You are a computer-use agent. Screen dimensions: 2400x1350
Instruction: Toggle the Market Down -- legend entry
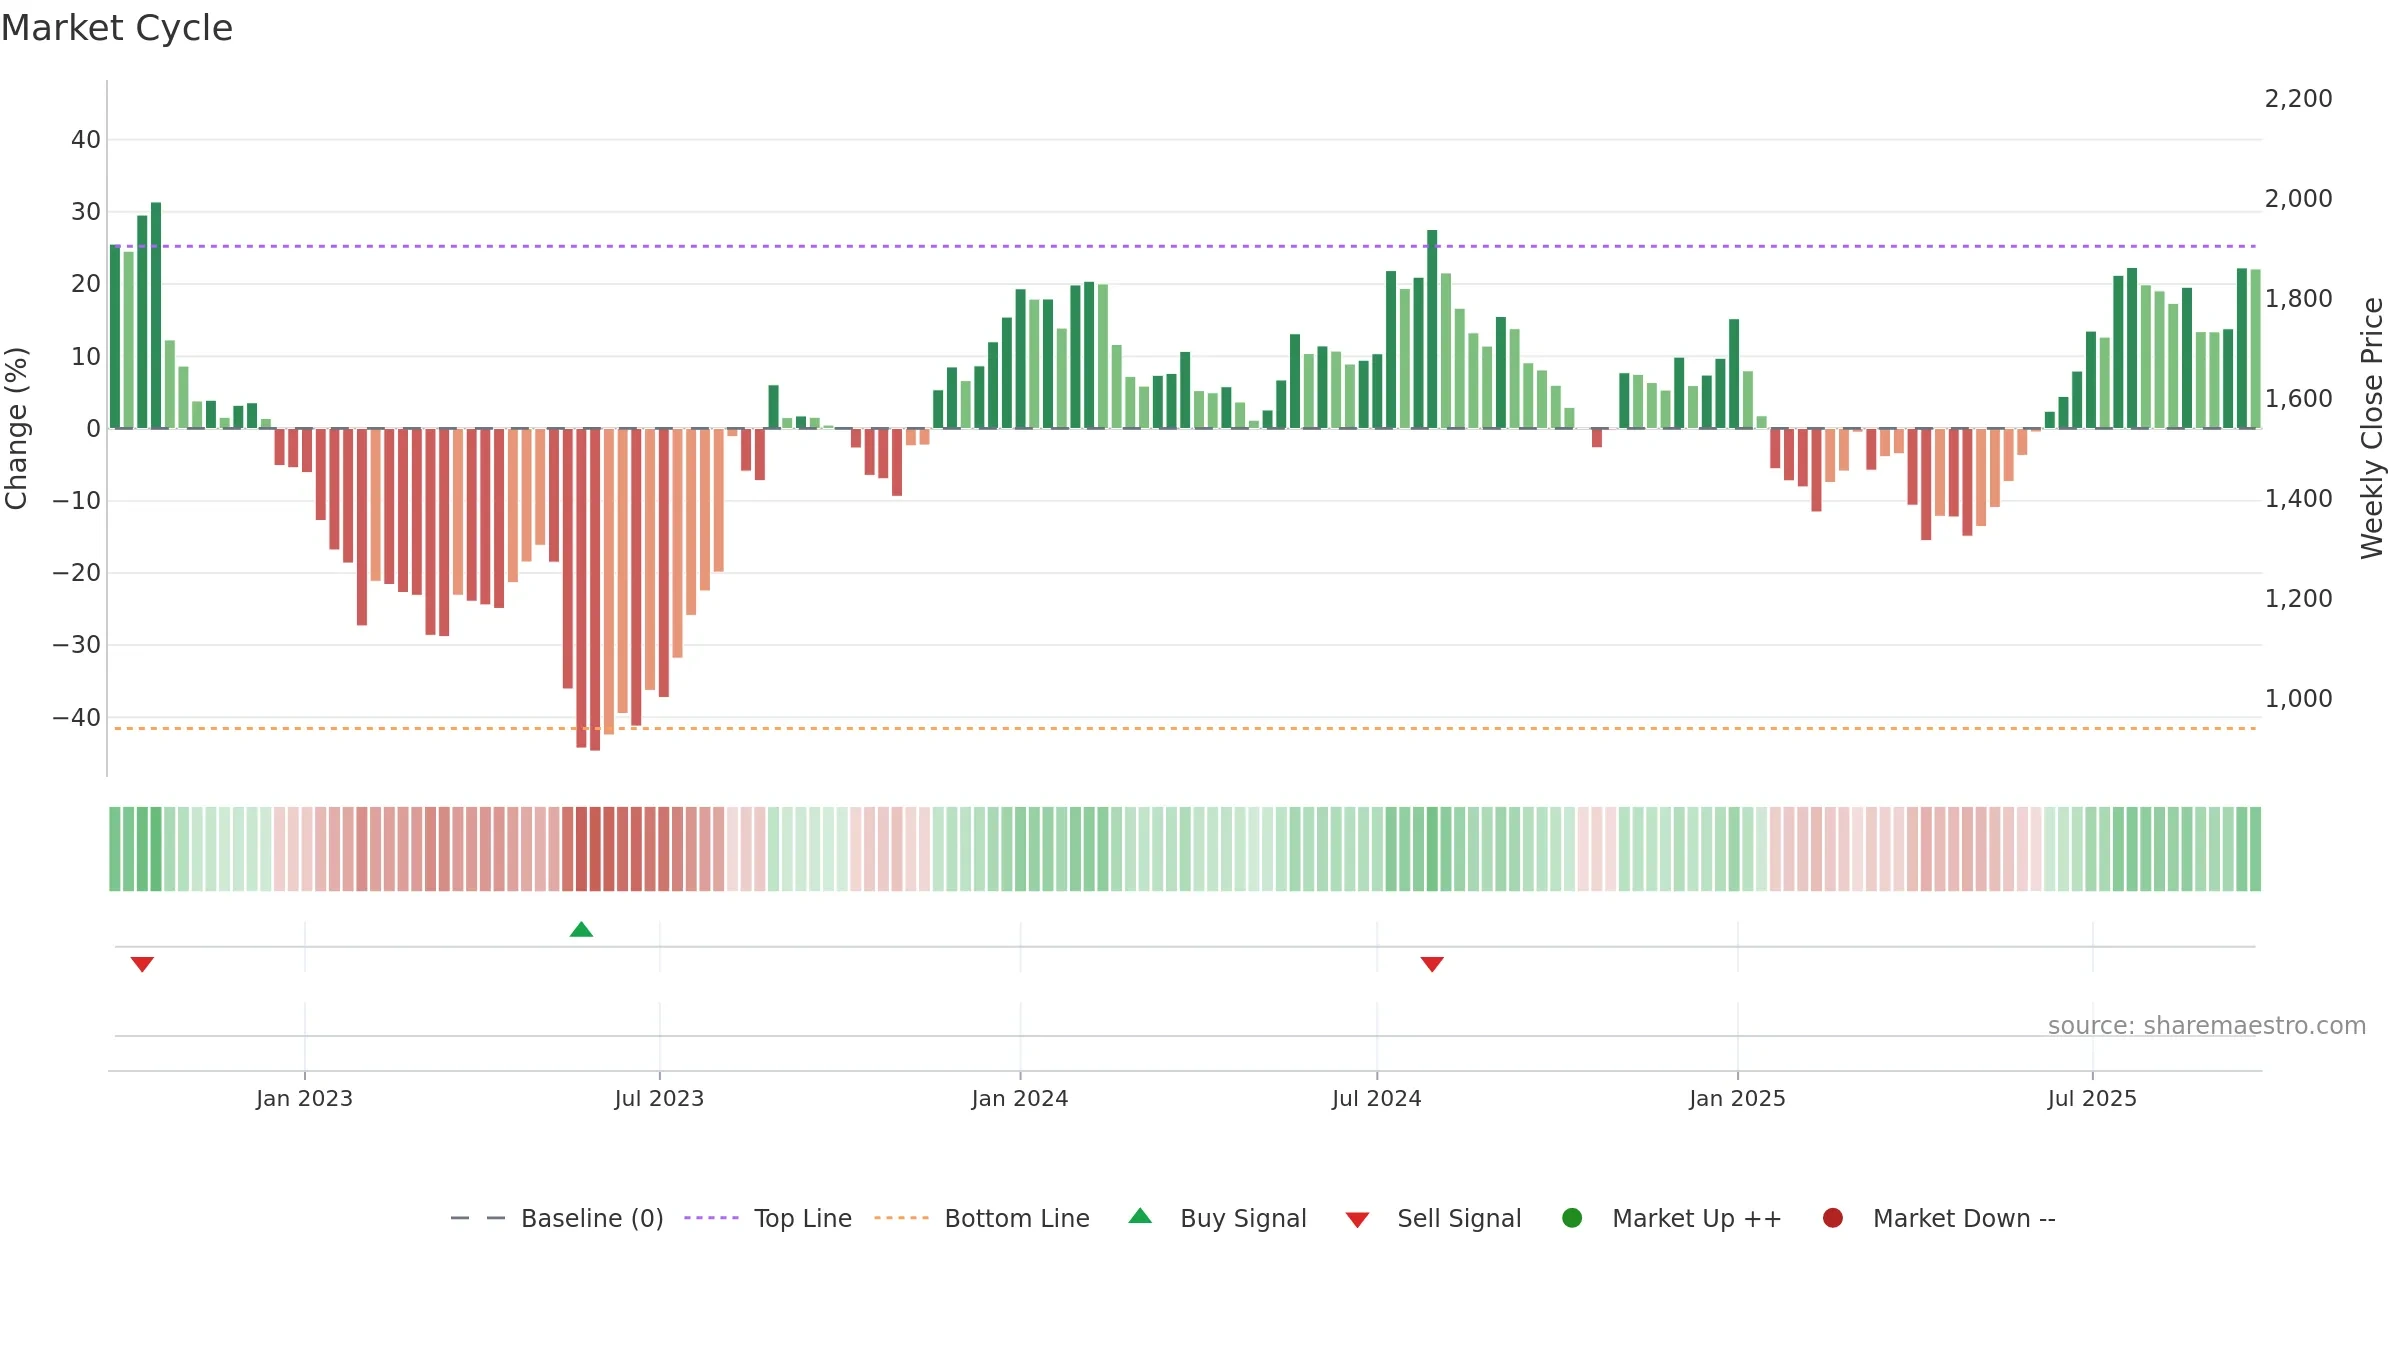(1939, 1218)
